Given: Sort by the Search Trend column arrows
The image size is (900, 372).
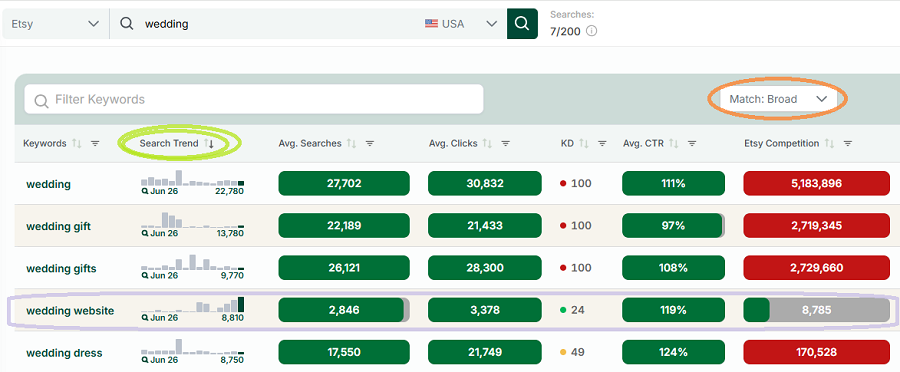Looking at the screenshot, I should [208, 144].
